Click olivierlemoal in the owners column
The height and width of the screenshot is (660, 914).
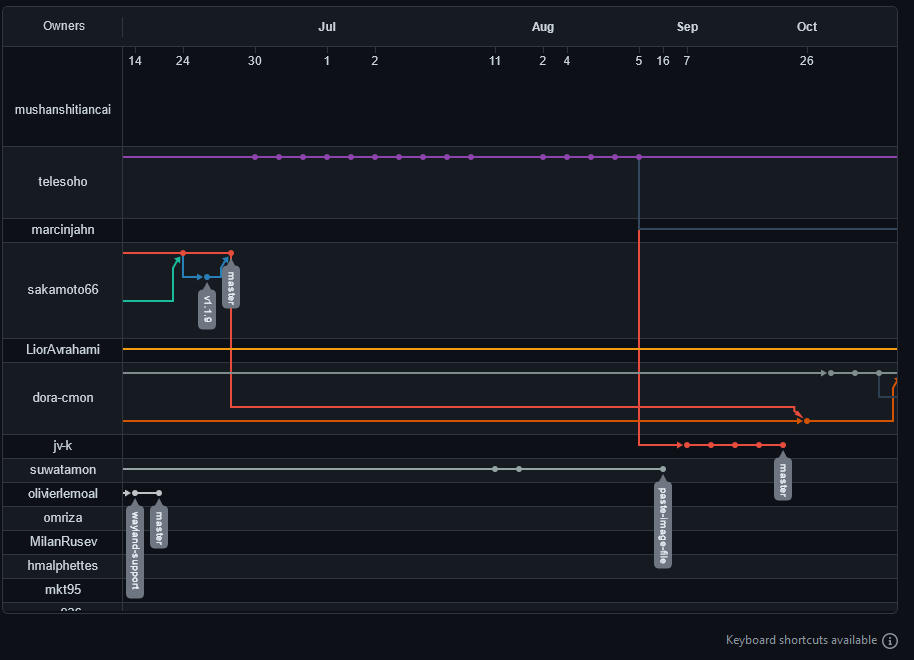pyautogui.click(x=63, y=494)
